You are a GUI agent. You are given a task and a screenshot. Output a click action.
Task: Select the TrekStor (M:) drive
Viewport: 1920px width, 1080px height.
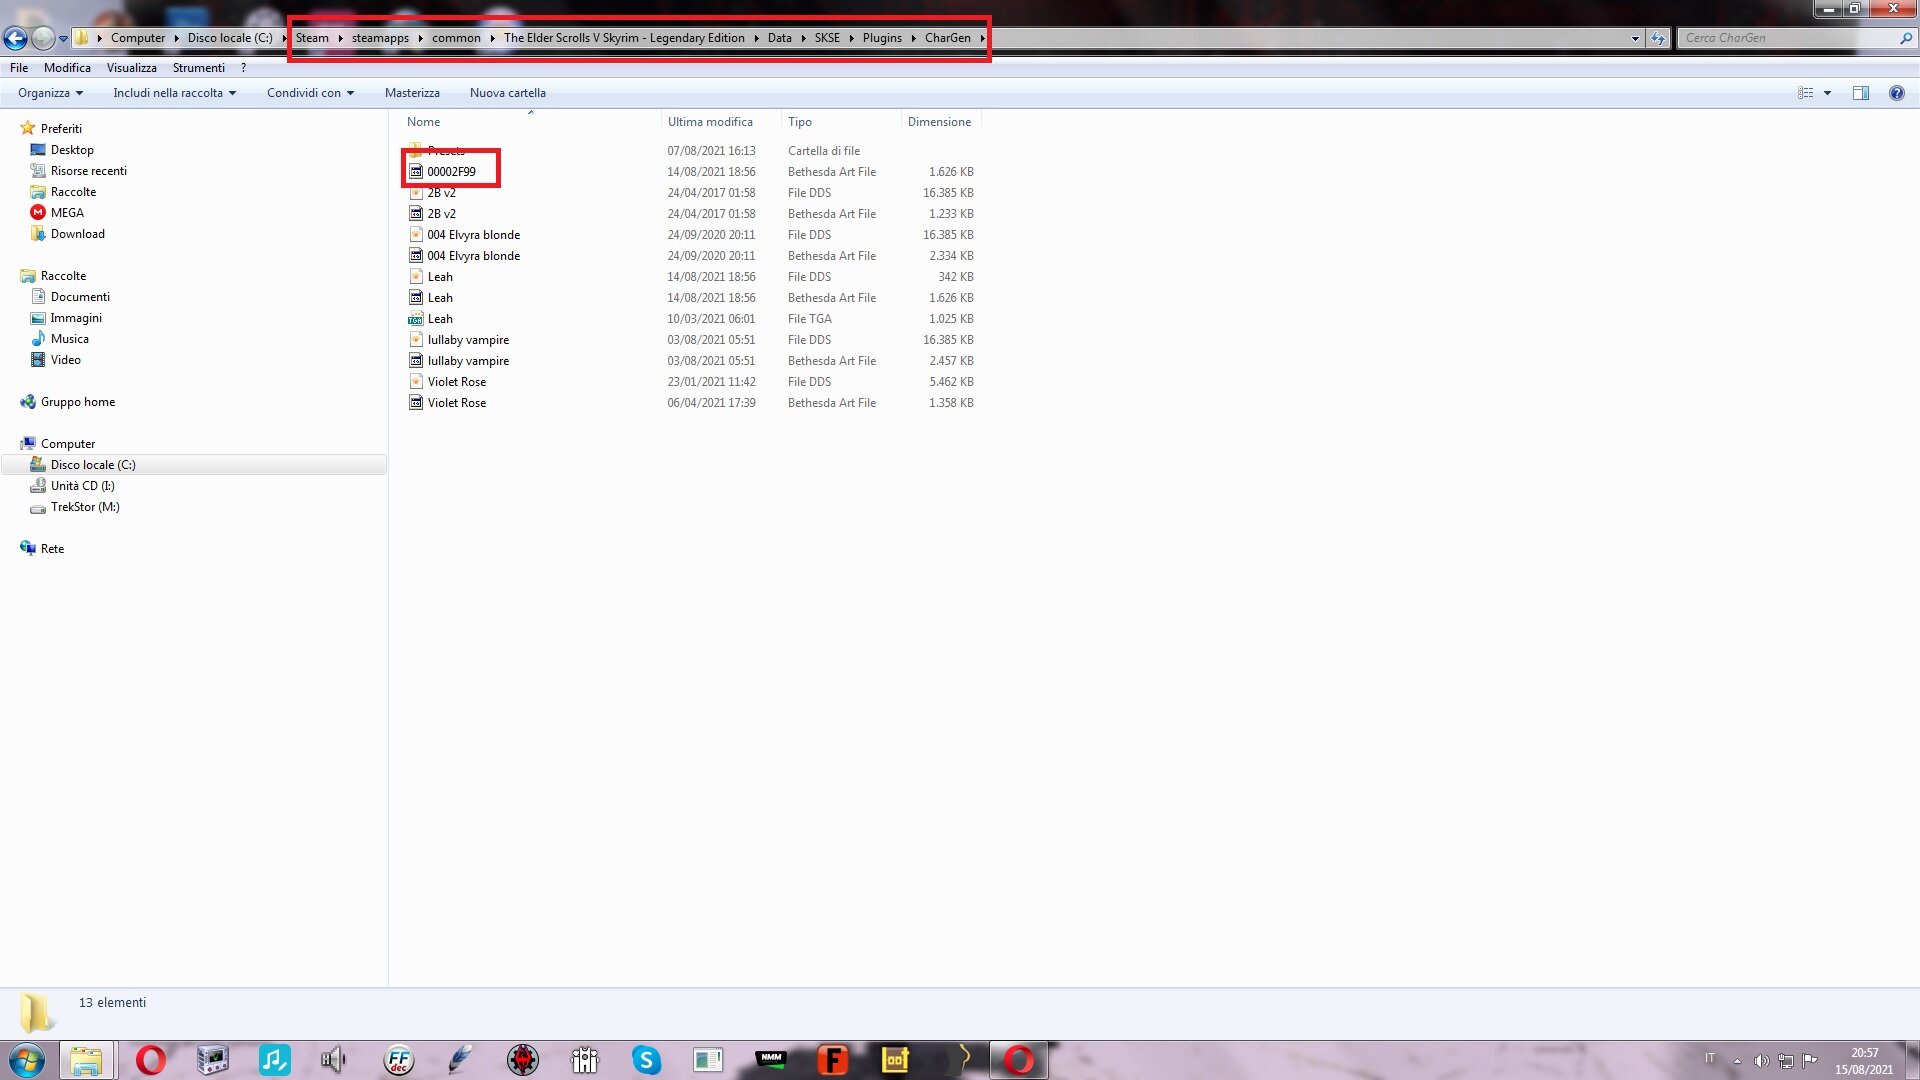(x=85, y=507)
